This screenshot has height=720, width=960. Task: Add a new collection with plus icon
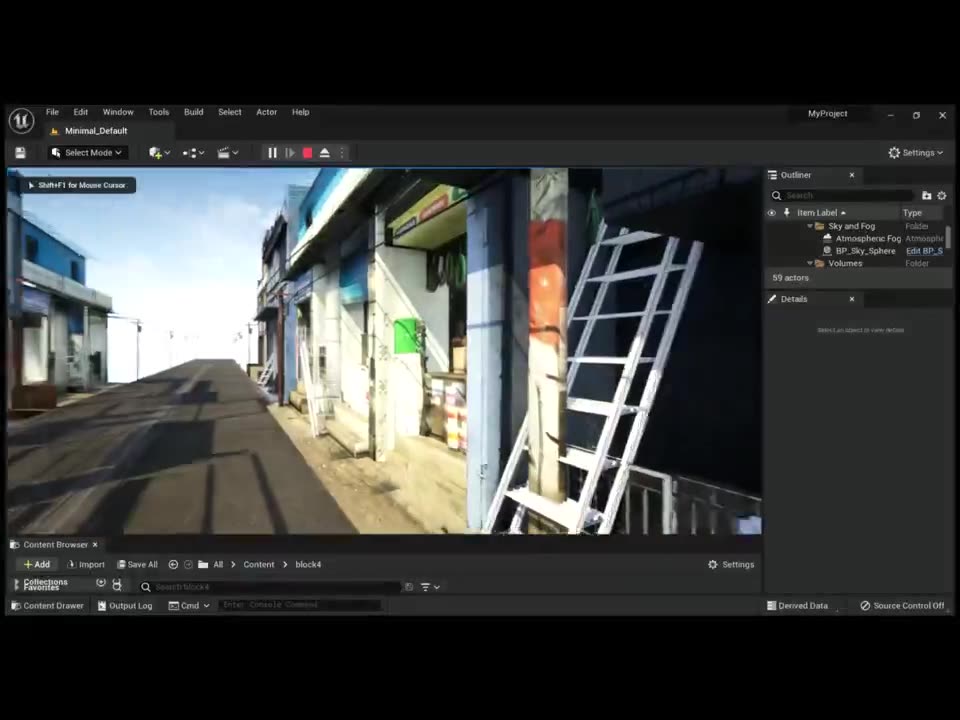coord(101,583)
